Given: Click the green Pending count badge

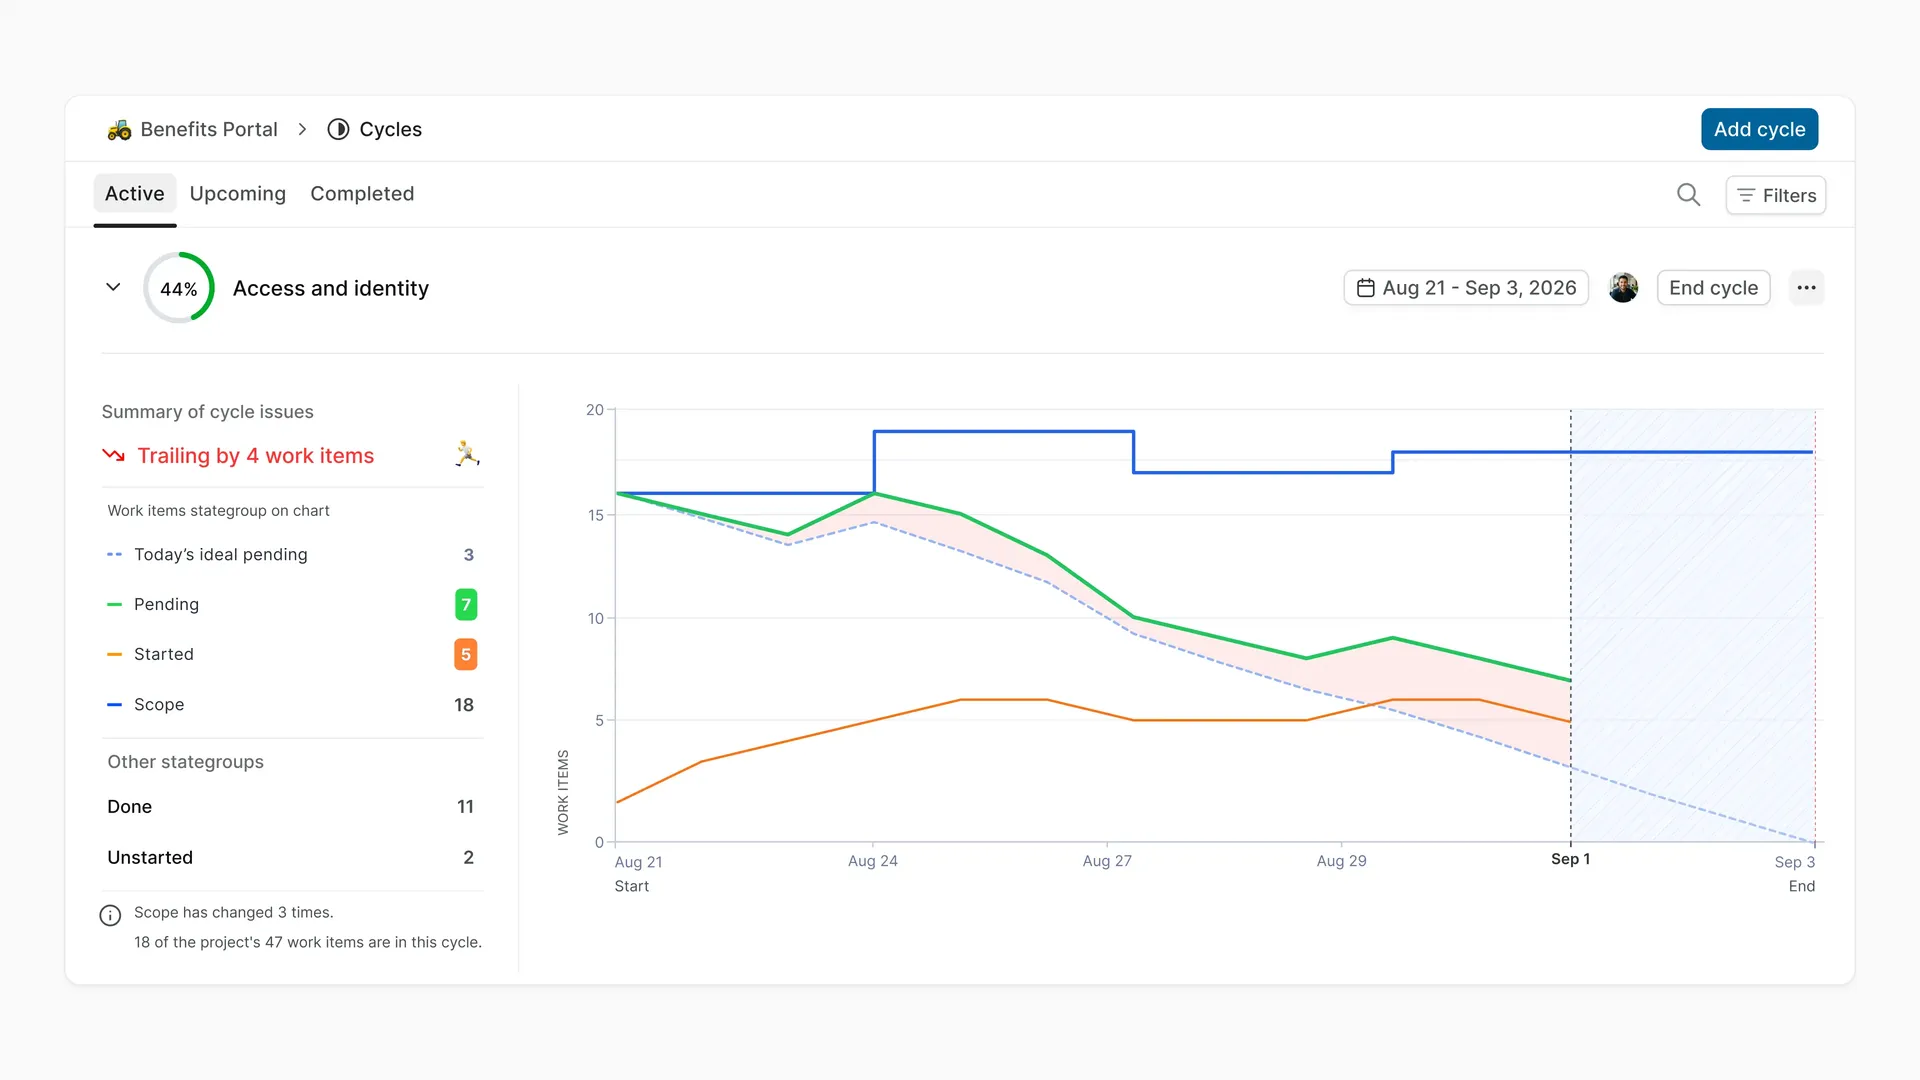Looking at the screenshot, I should pyautogui.click(x=466, y=604).
